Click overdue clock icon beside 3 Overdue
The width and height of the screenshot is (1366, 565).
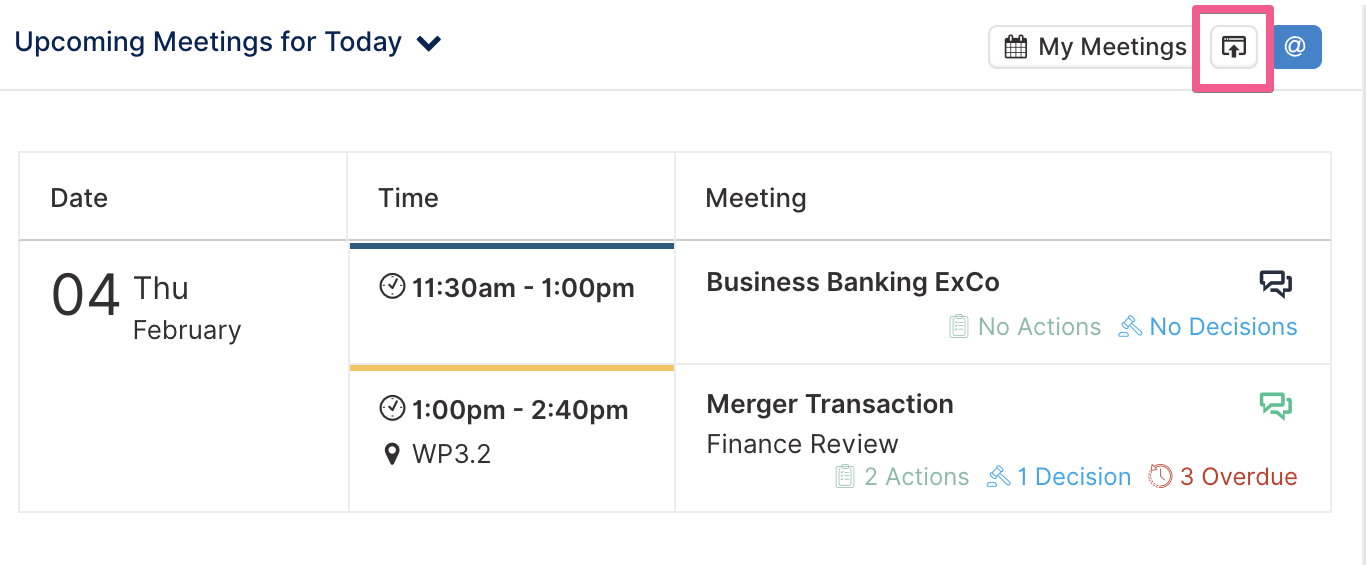(1160, 477)
